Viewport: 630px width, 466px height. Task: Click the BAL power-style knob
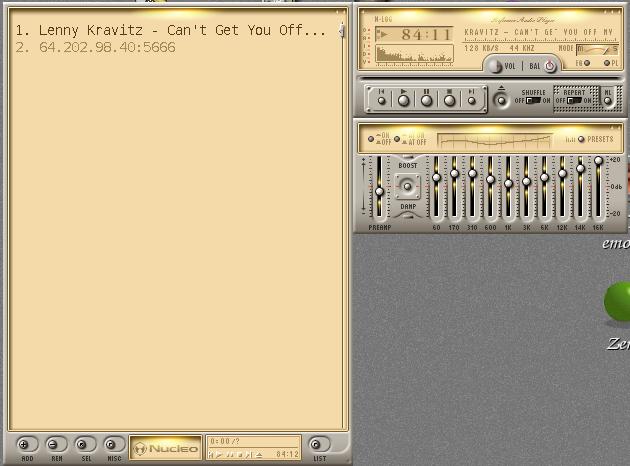click(x=550, y=66)
